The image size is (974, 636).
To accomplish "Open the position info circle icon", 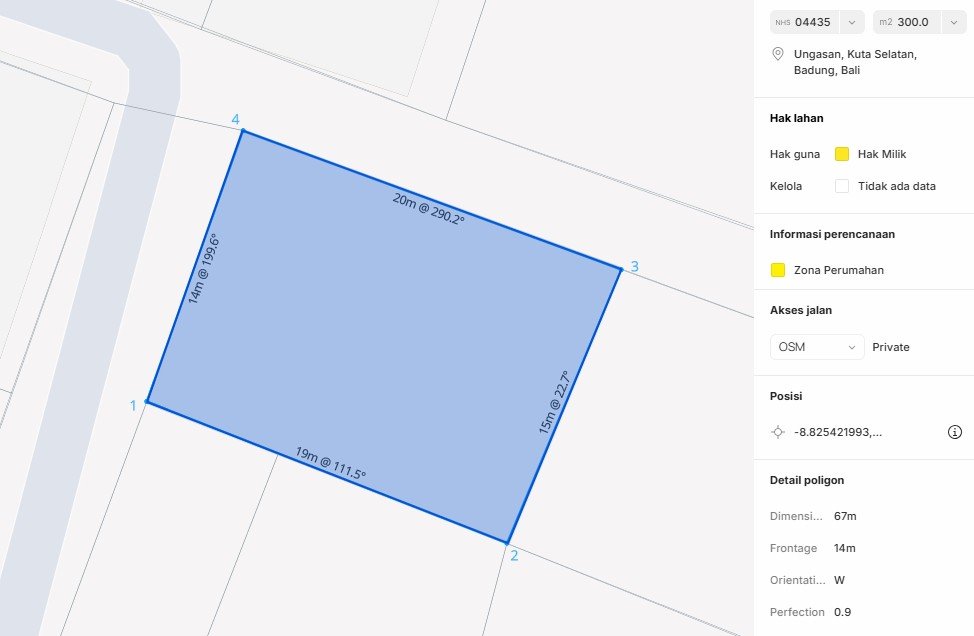I will (x=954, y=432).
